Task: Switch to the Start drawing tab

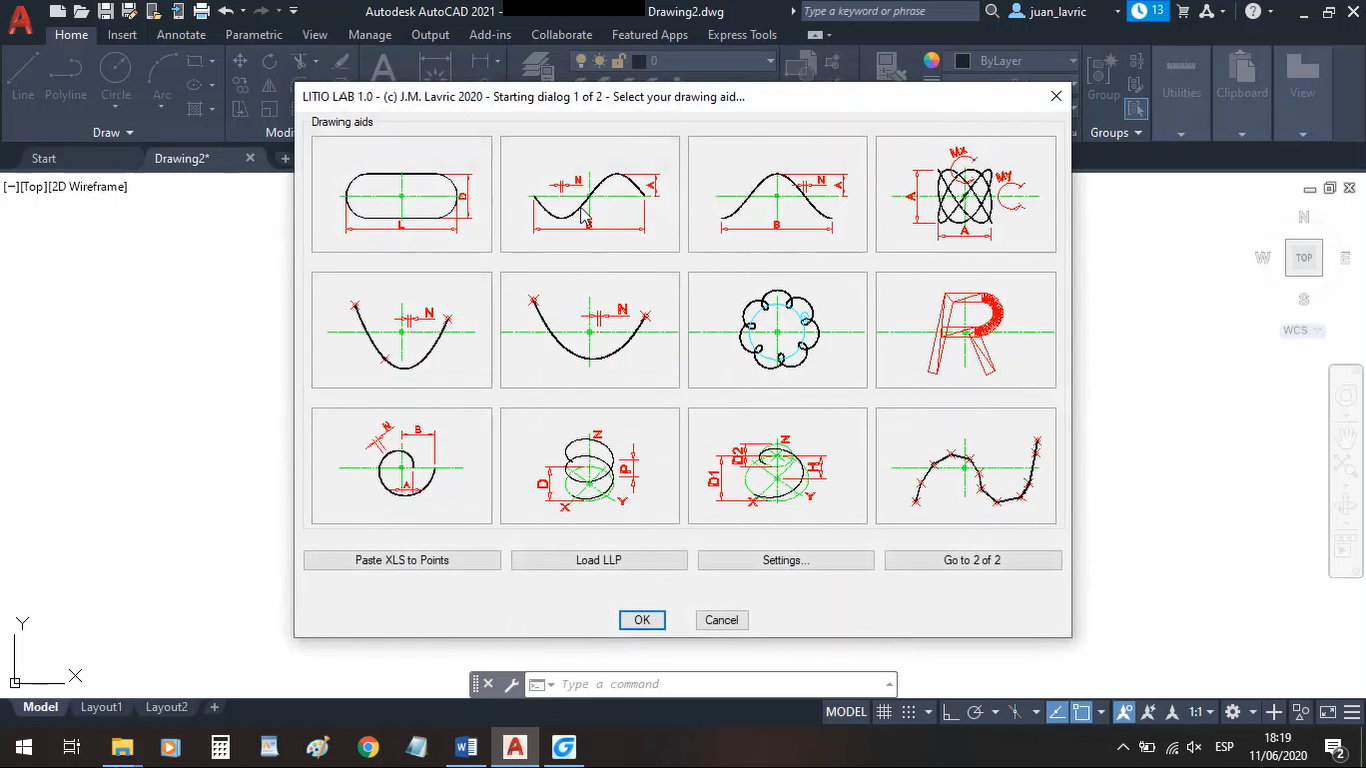Action: 44,158
